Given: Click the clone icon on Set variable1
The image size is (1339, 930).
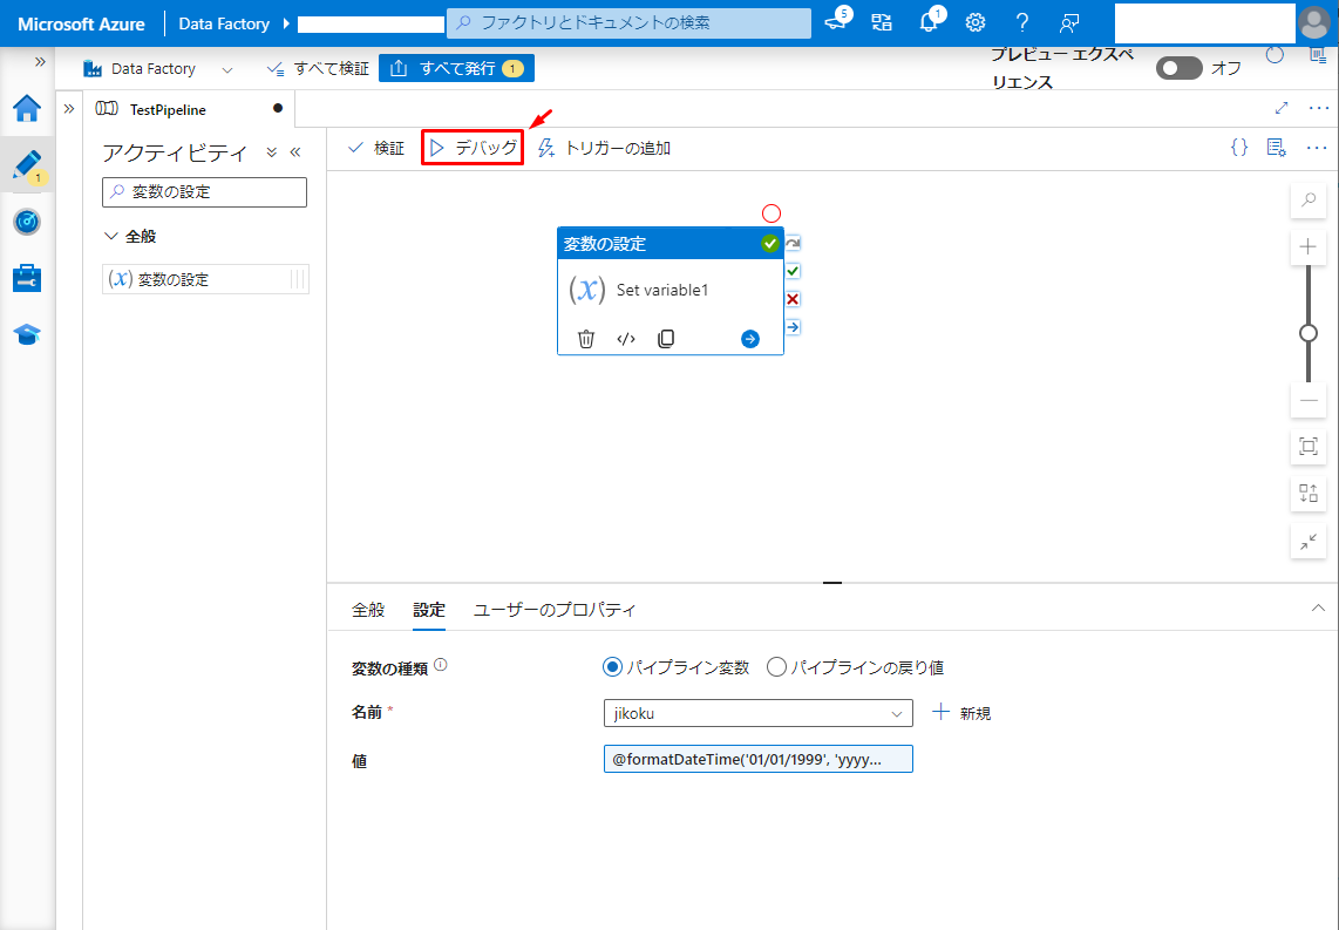Looking at the screenshot, I should coord(666,339).
